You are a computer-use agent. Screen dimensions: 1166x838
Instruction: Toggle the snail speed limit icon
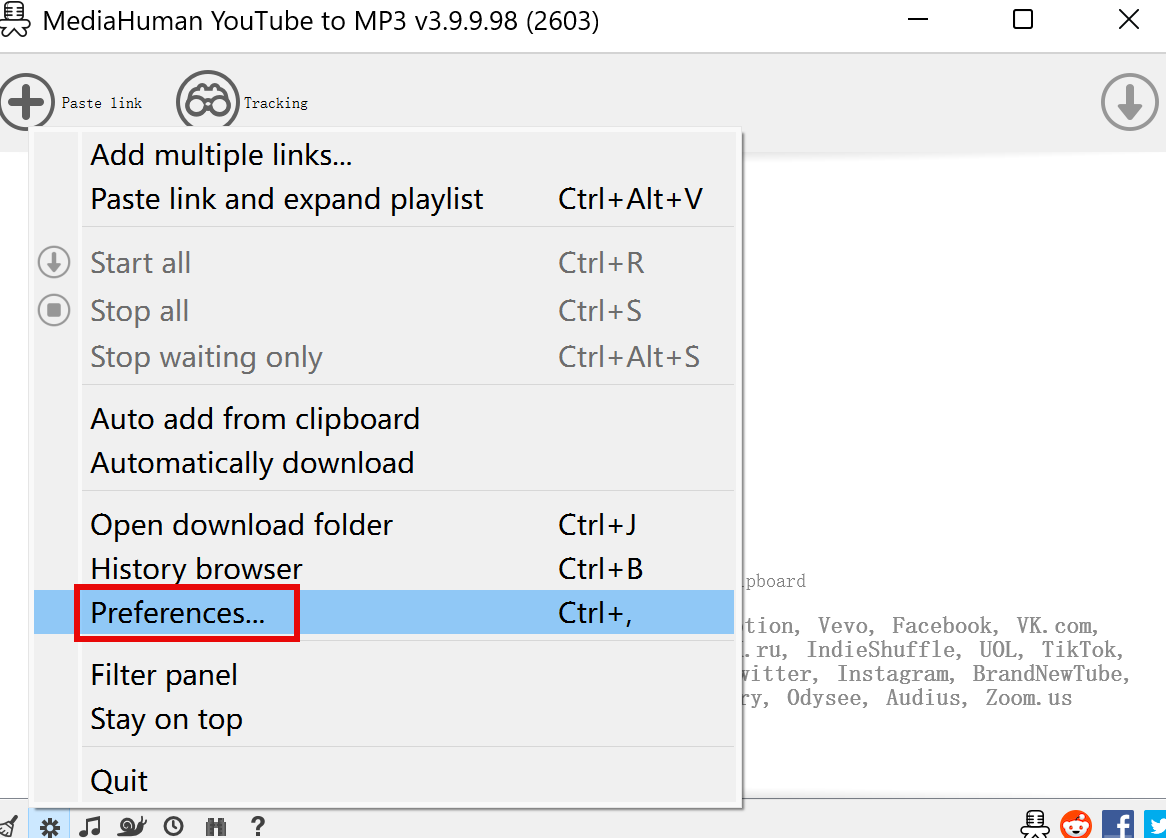click(132, 826)
